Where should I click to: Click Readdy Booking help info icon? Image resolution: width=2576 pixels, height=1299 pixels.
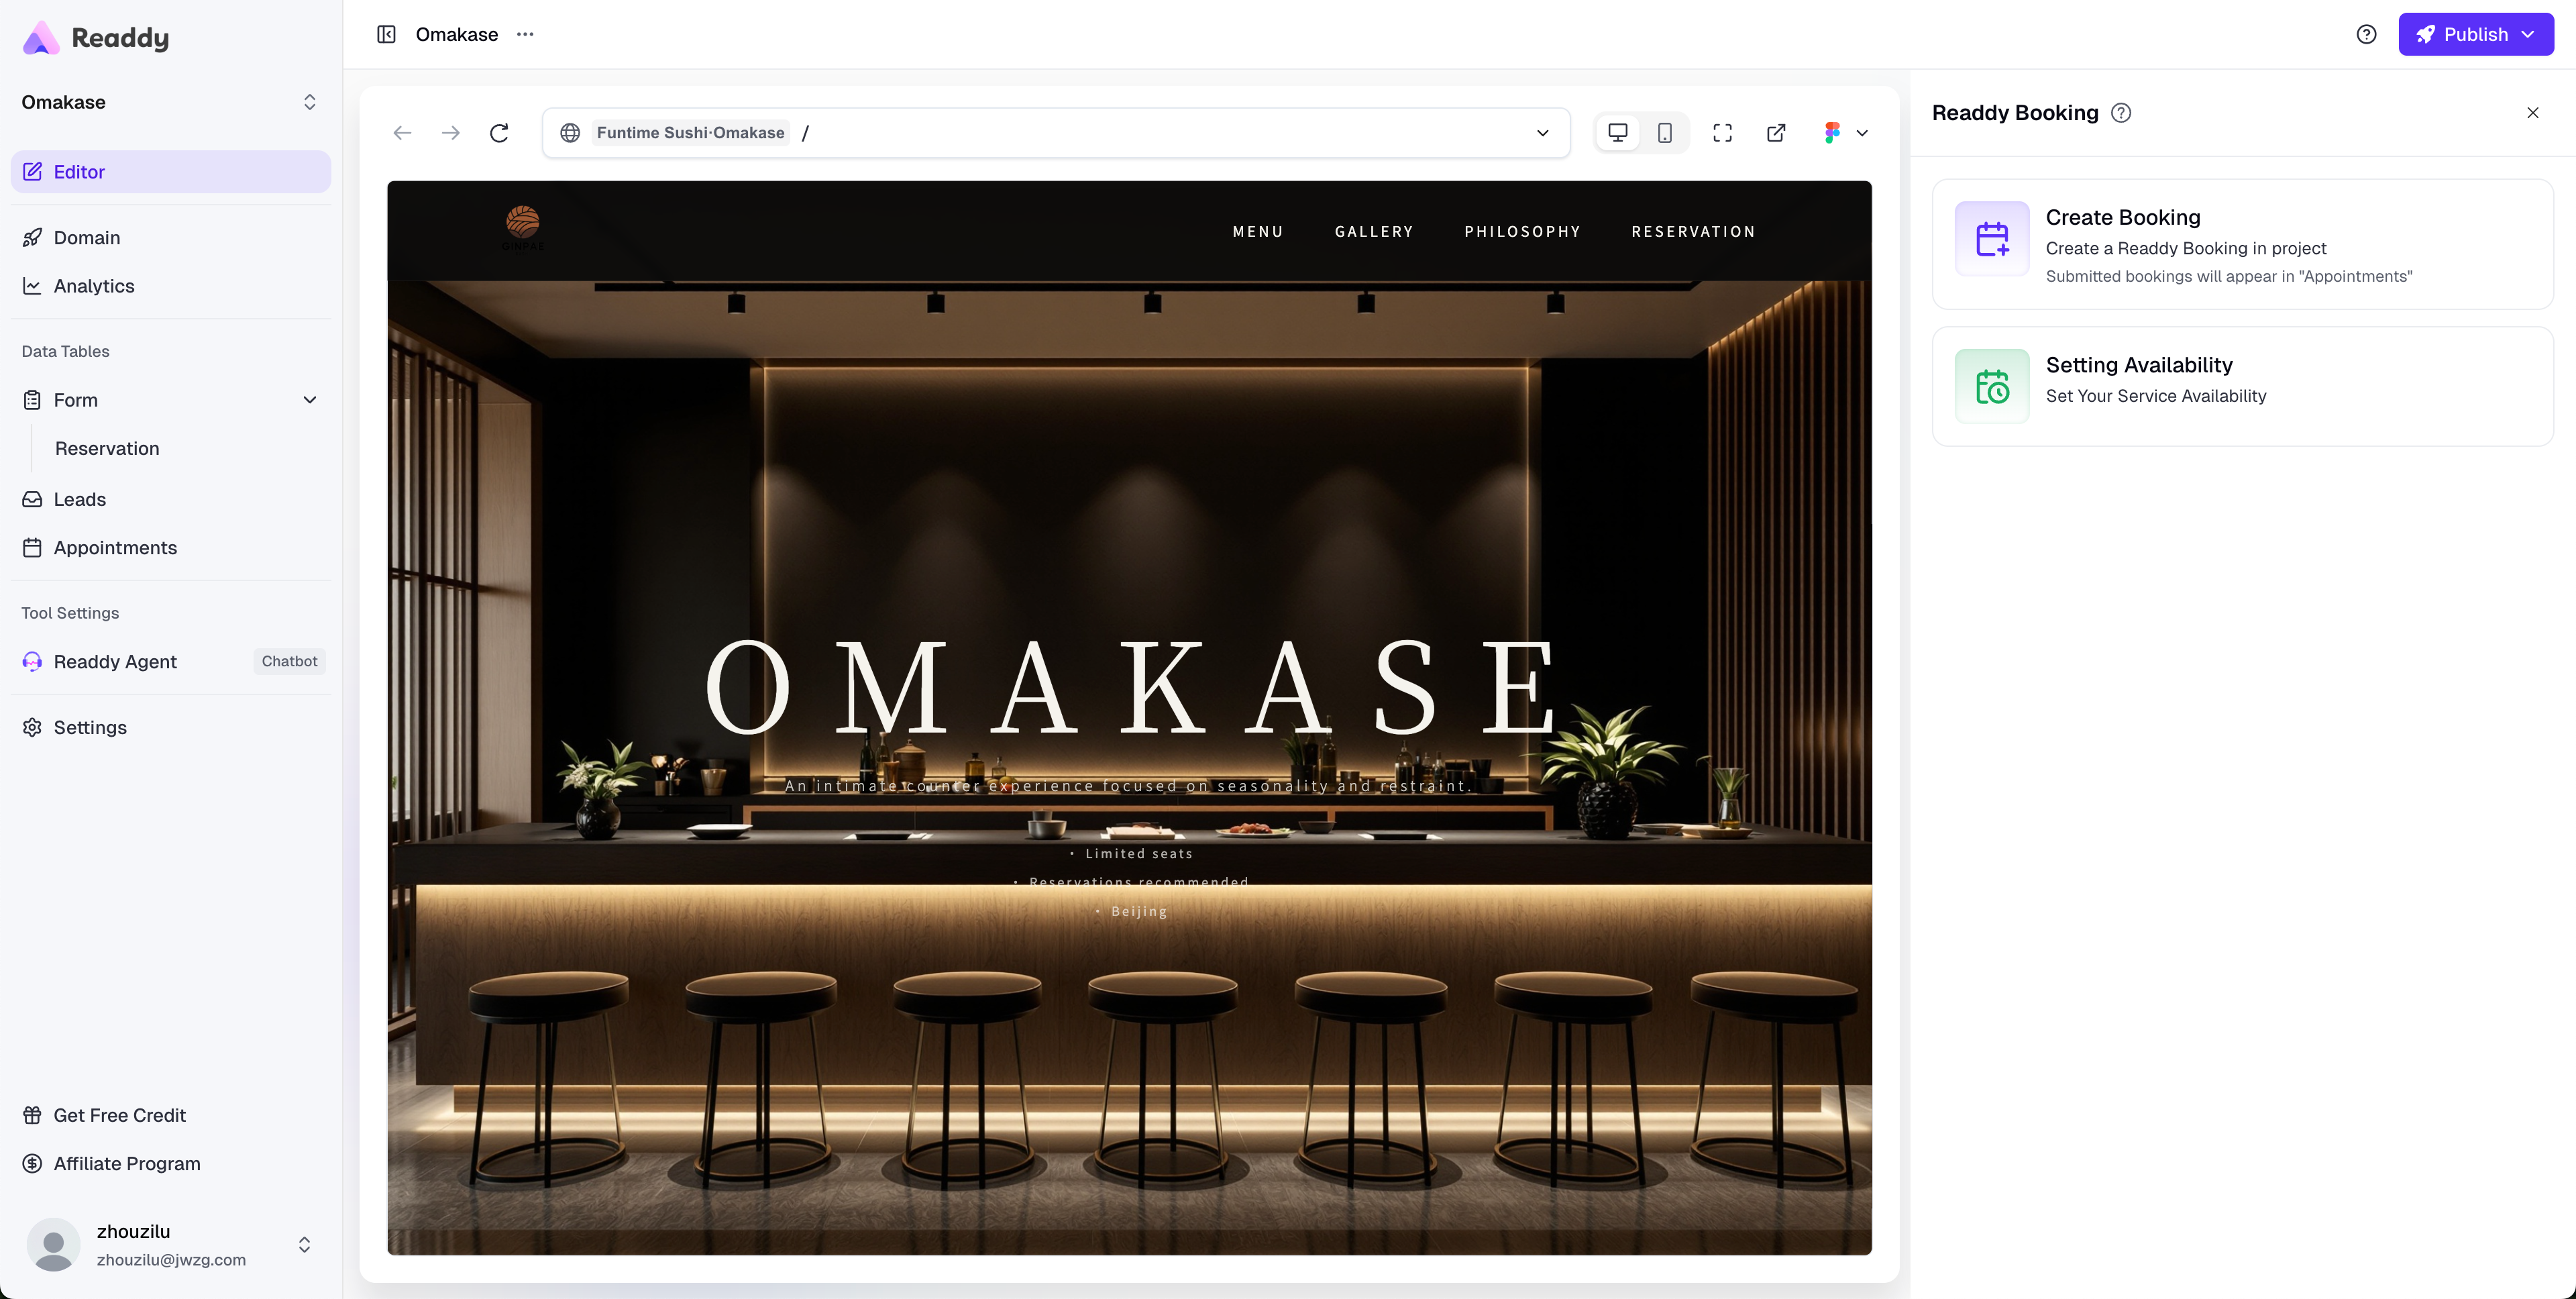click(x=2121, y=113)
